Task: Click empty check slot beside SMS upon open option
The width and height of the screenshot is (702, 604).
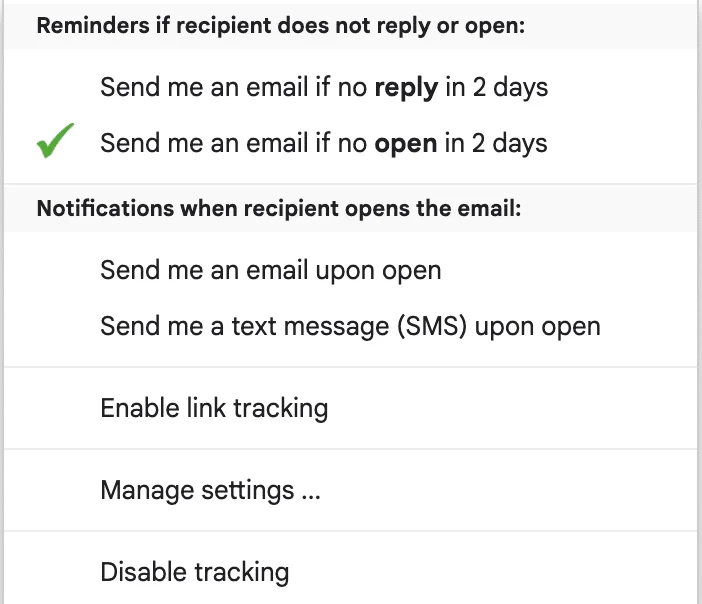Action: point(55,326)
